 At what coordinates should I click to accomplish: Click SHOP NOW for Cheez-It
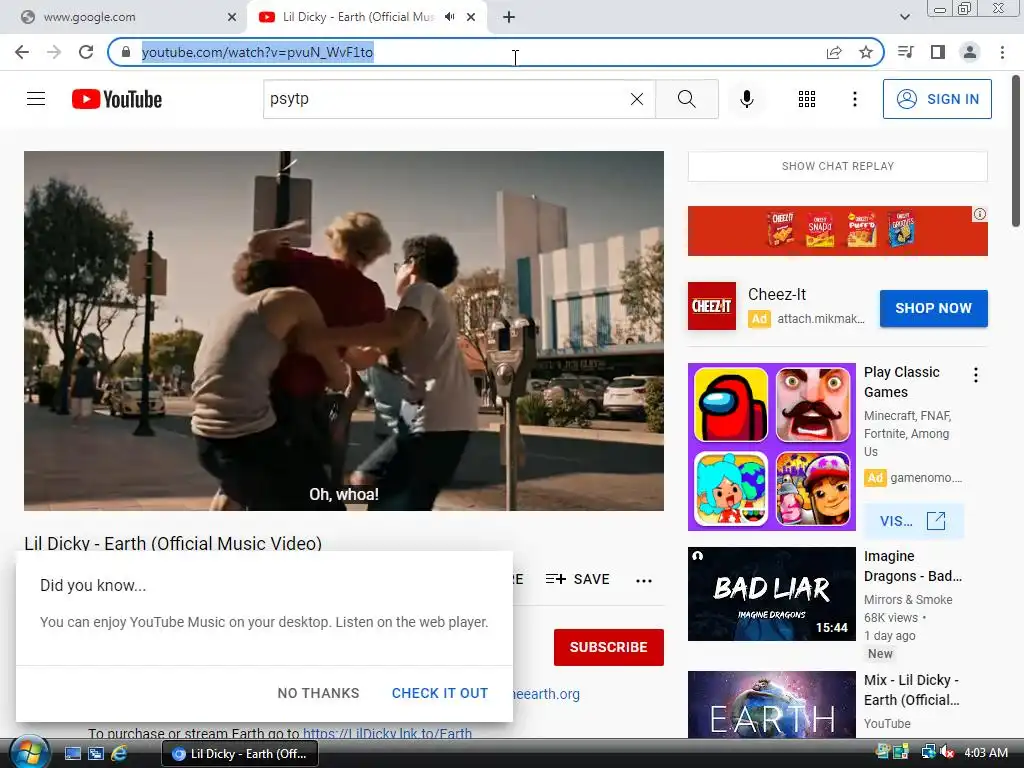(x=933, y=308)
